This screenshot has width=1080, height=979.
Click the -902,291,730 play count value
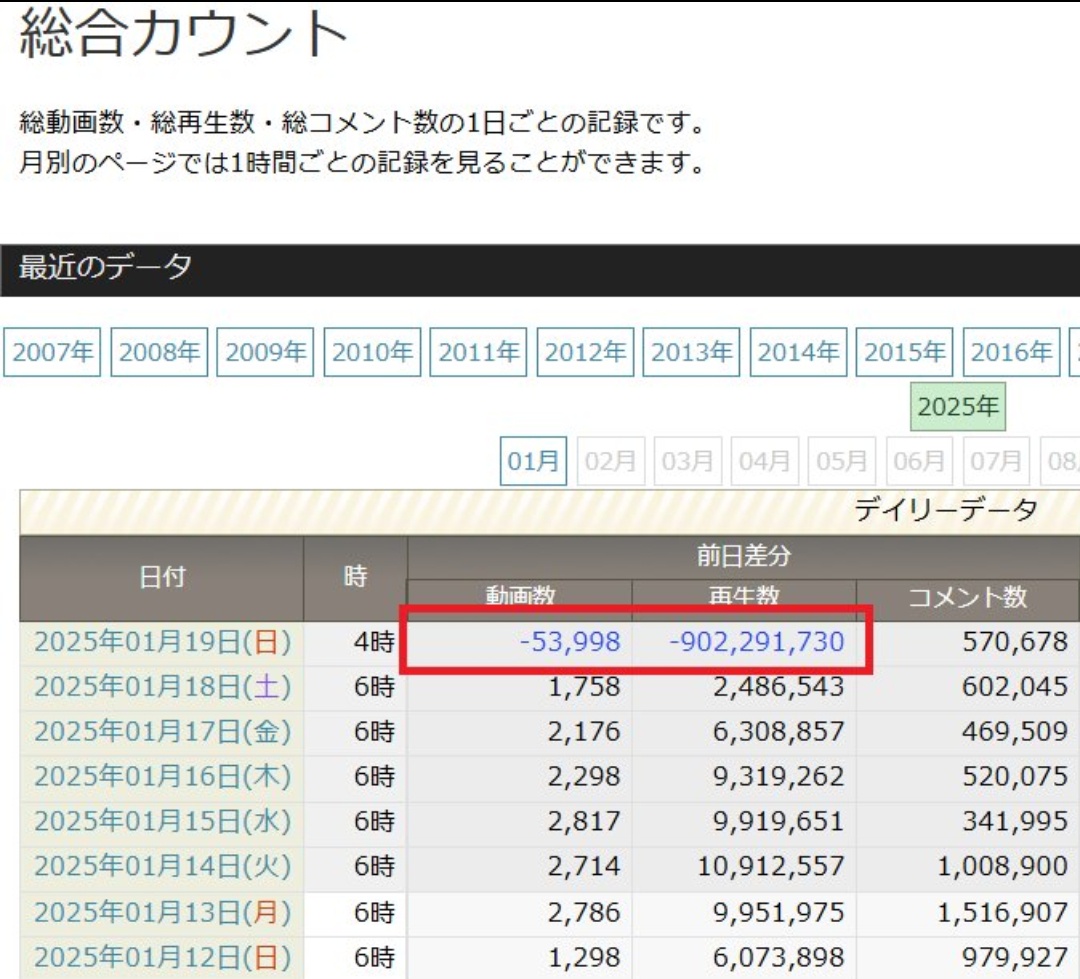756,641
